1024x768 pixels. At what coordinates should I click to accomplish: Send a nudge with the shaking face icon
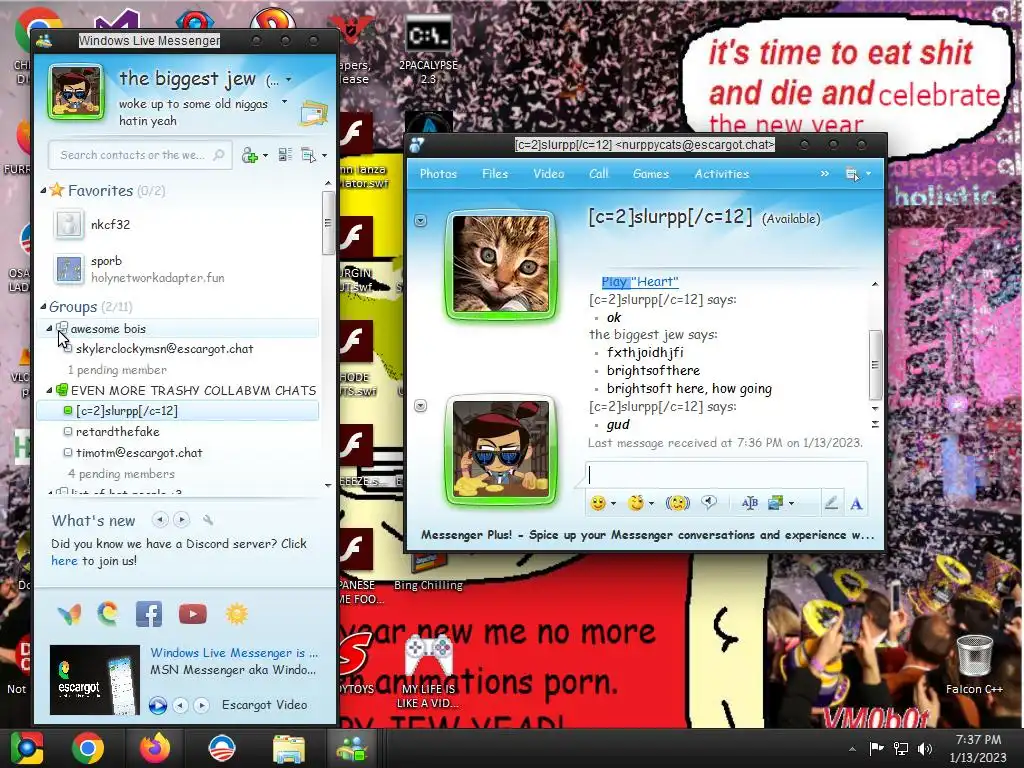coord(677,503)
